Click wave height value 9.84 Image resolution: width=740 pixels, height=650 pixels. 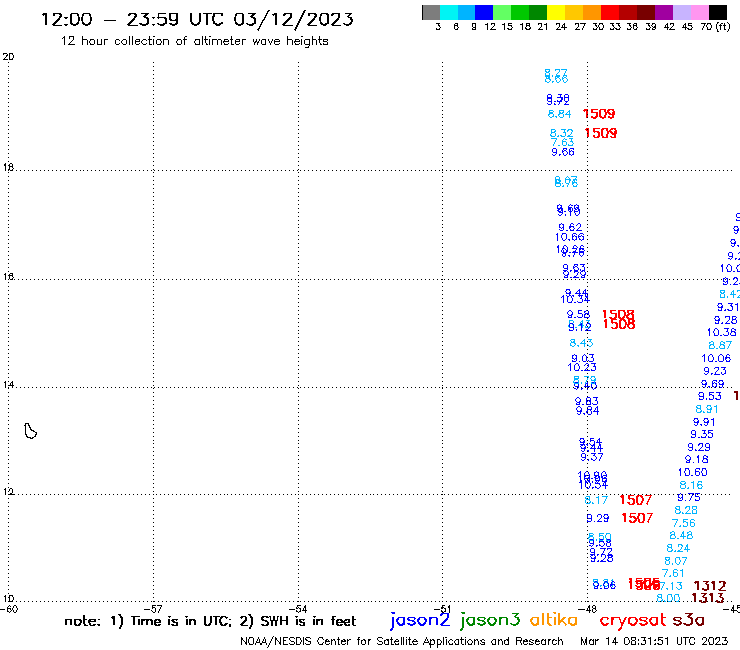[x=588, y=411]
